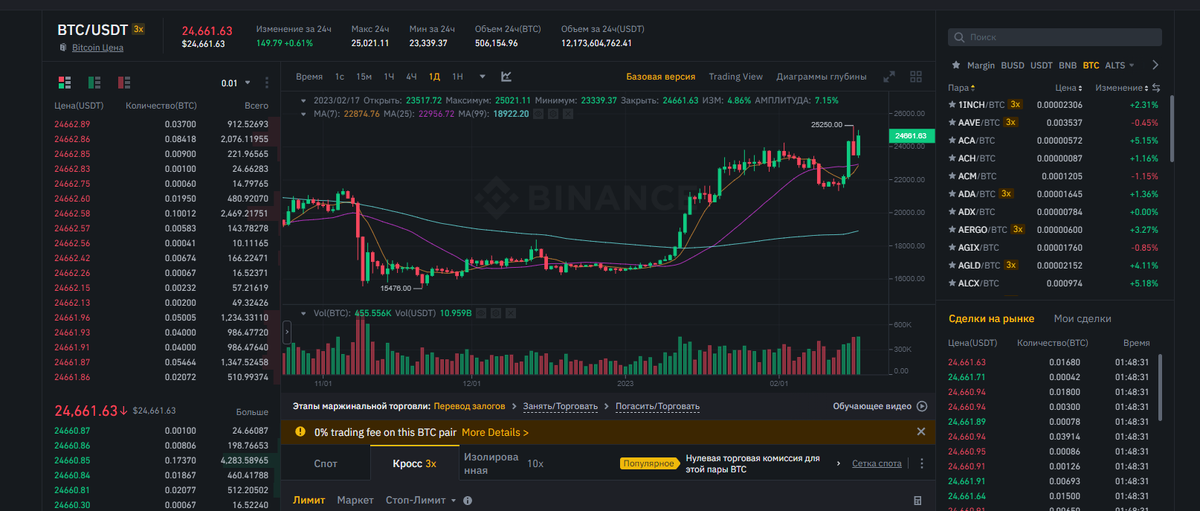
Task: Open the Спот trading tab
Action: click(x=325, y=464)
